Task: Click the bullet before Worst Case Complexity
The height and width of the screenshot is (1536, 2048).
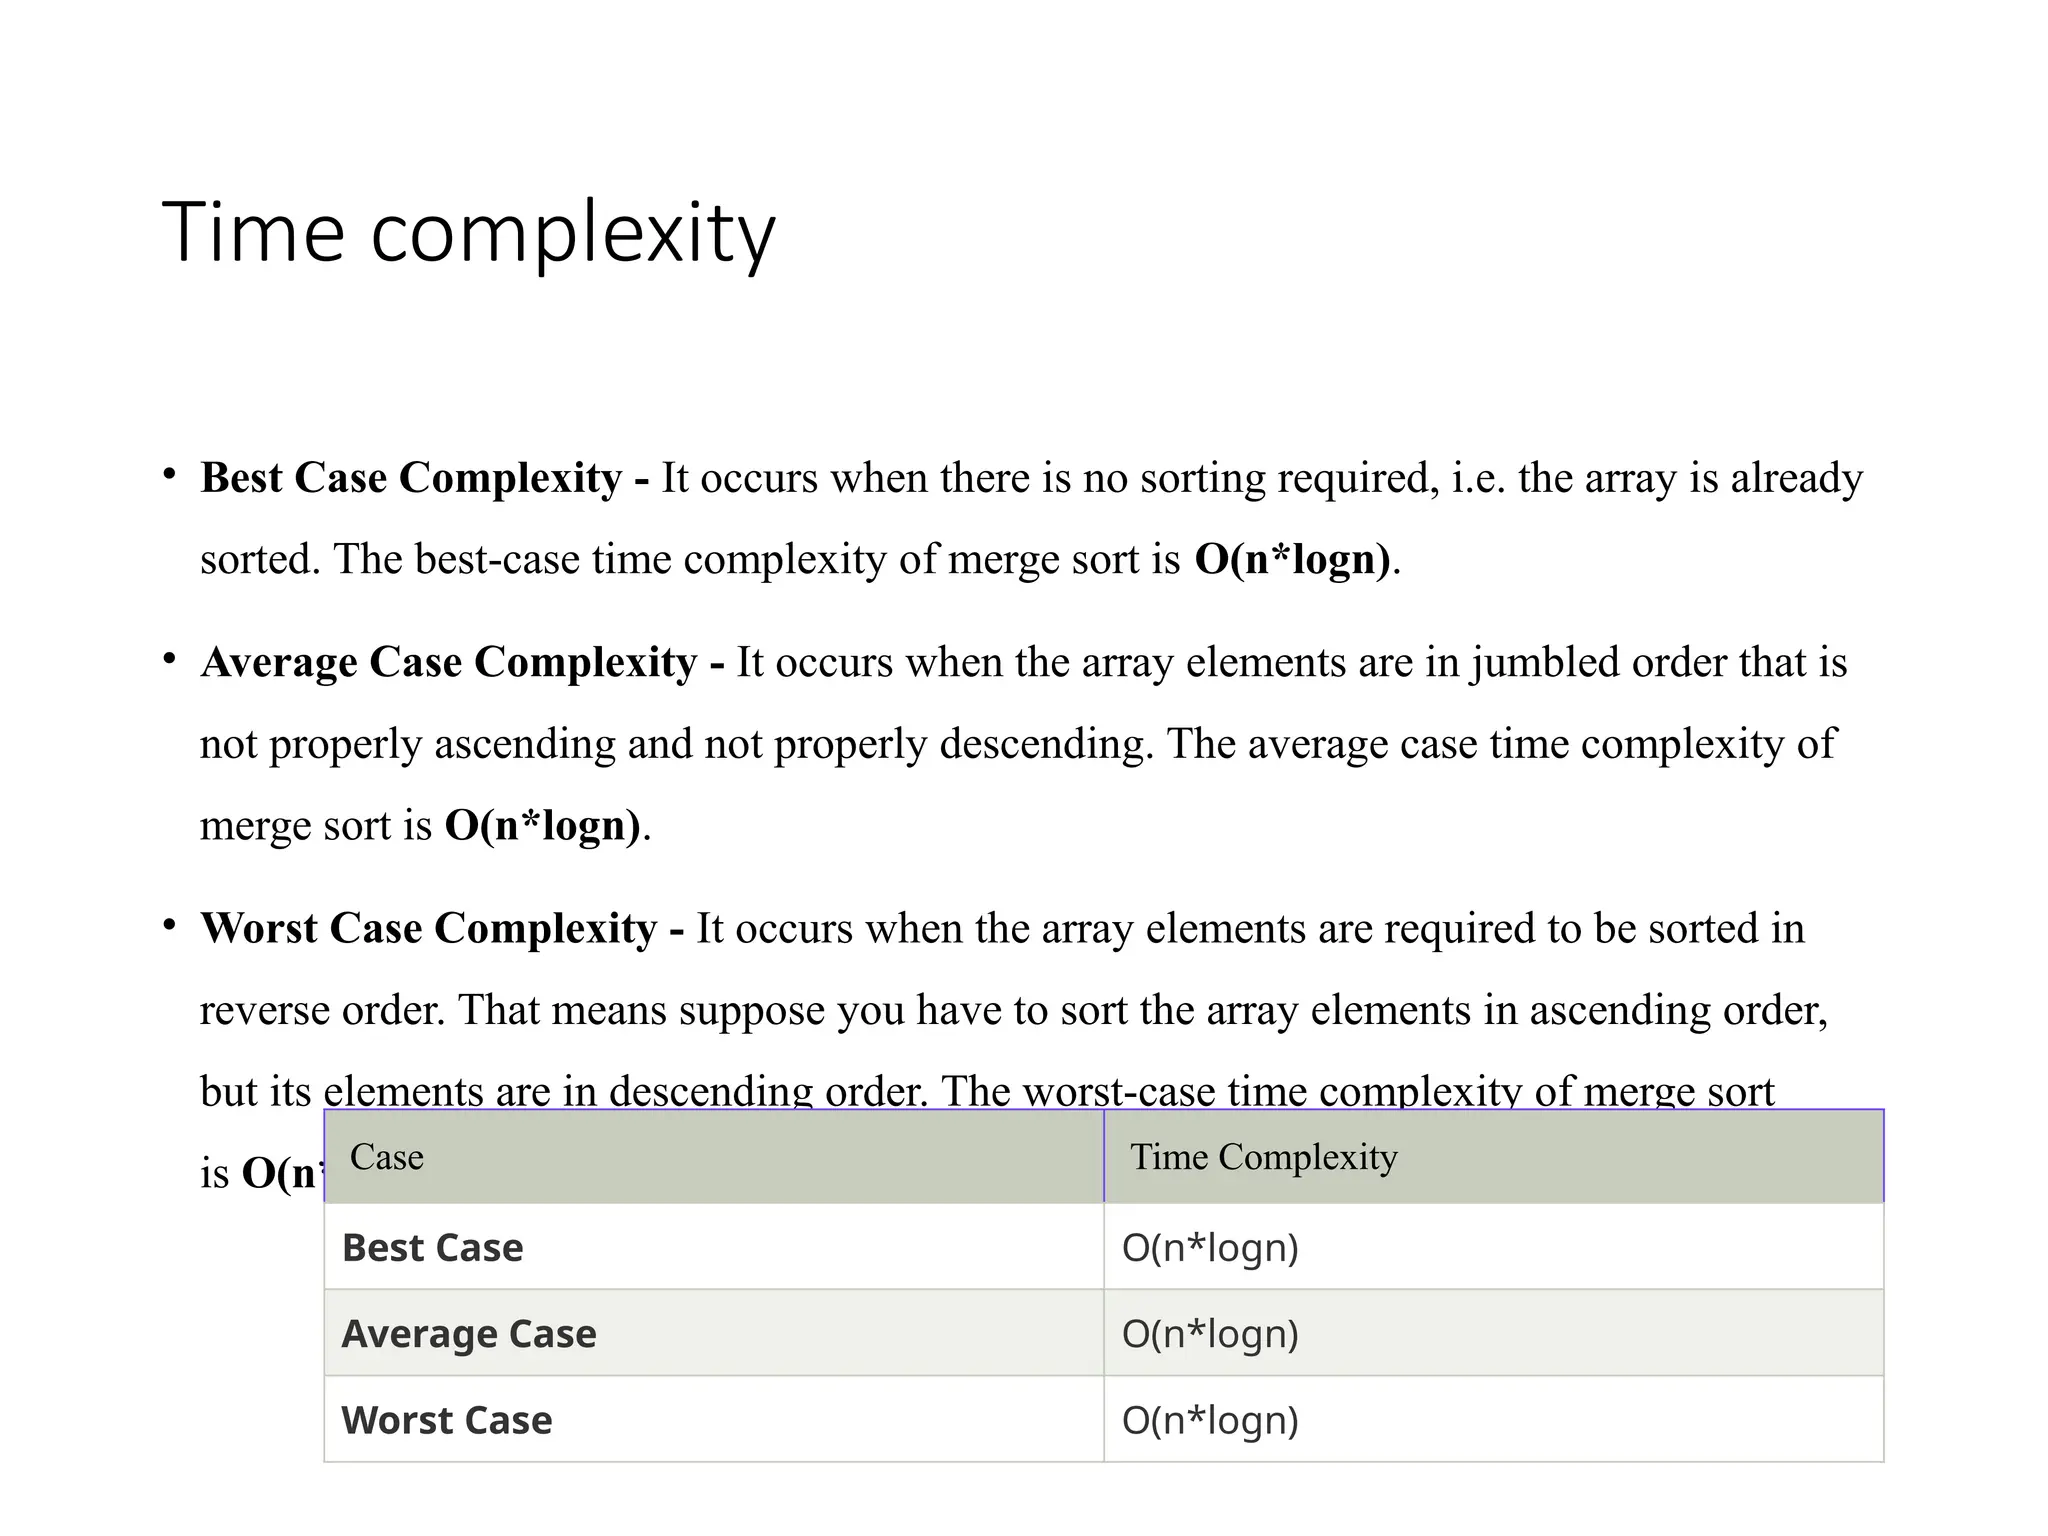Action: [x=170, y=923]
